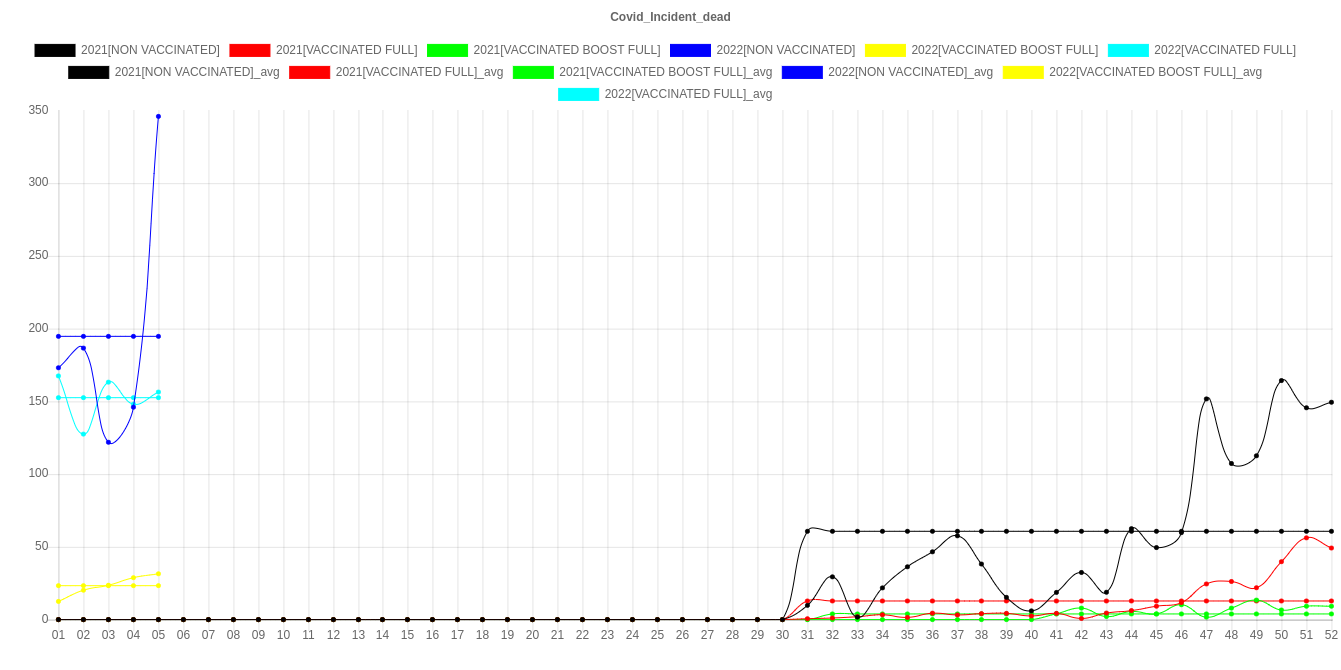This screenshot has width=1341, height=670.
Task: Toggle 2021[VACCINATED BOOST FULL]_avg legend label
Action: pos(665,72)
